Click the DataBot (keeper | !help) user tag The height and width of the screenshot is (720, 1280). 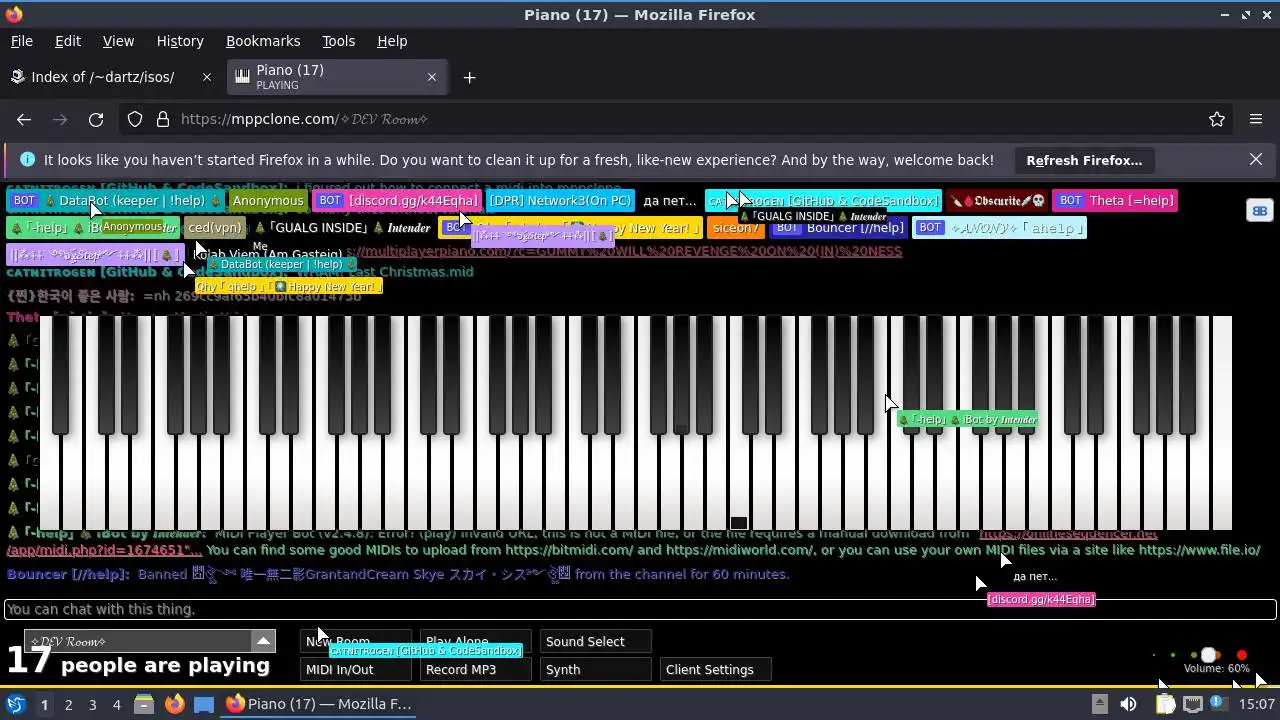click(x=115, y=200)
